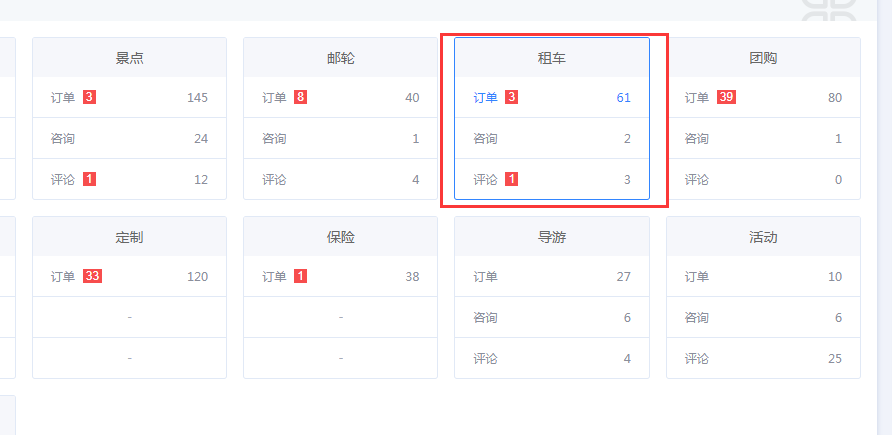
Task: Click the red badge 39 on 团购 订单
Action: point(726,98)
